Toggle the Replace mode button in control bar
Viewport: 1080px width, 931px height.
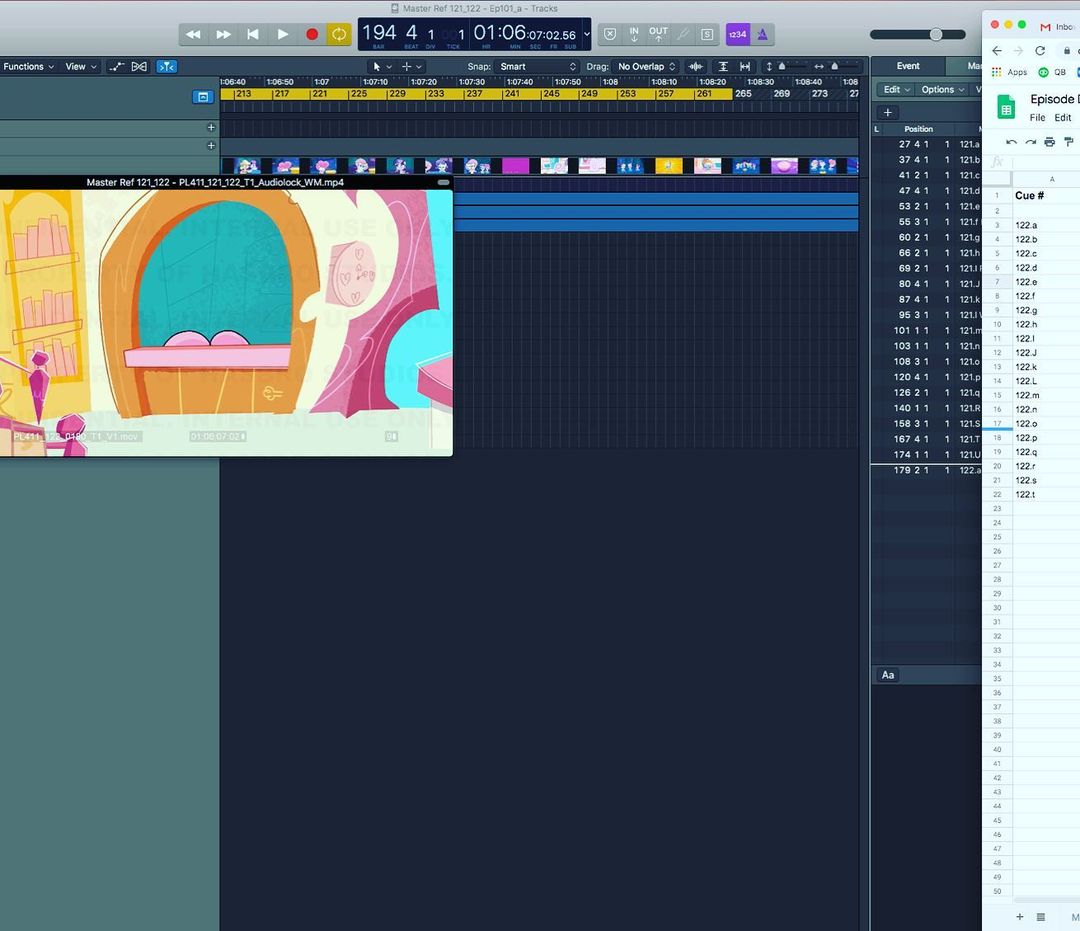610,34
